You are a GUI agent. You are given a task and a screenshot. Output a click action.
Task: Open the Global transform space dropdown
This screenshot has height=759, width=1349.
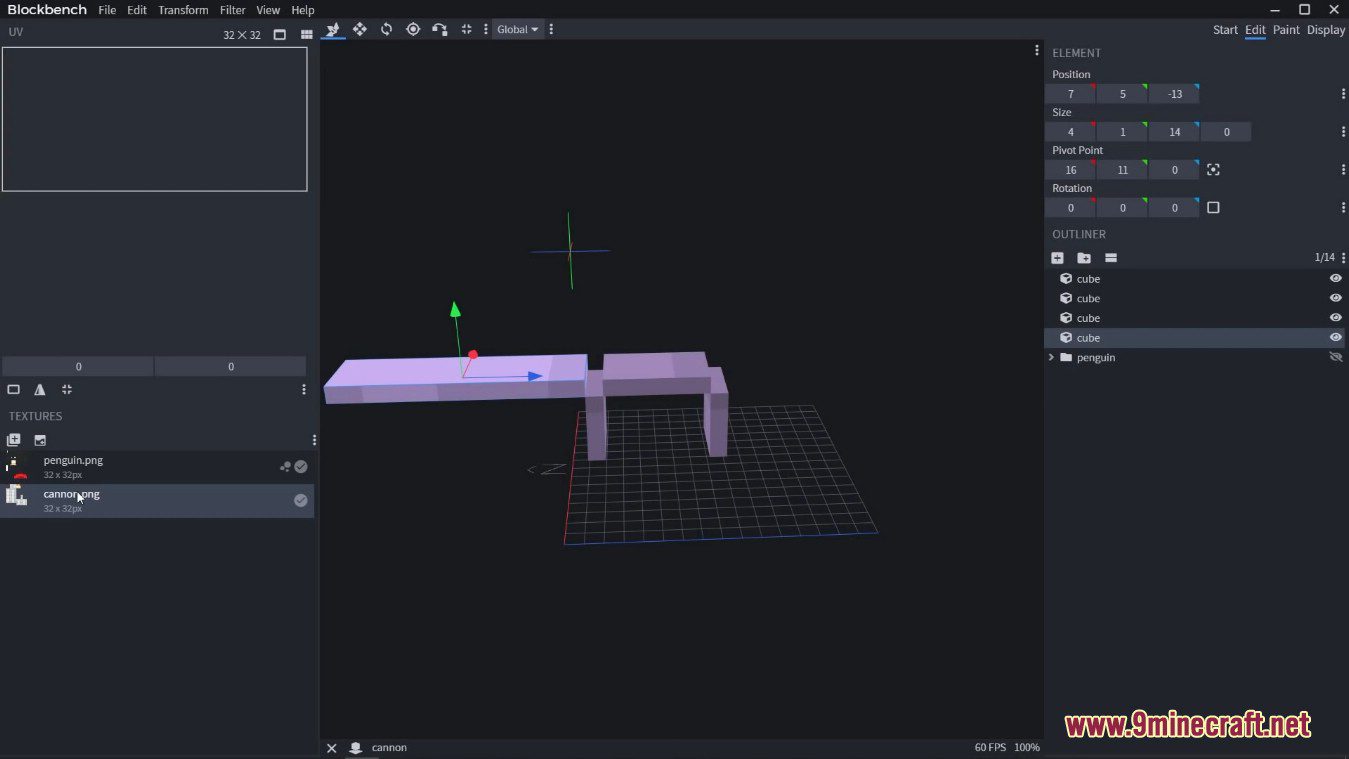pyautogui.click(x=516, y=29)
